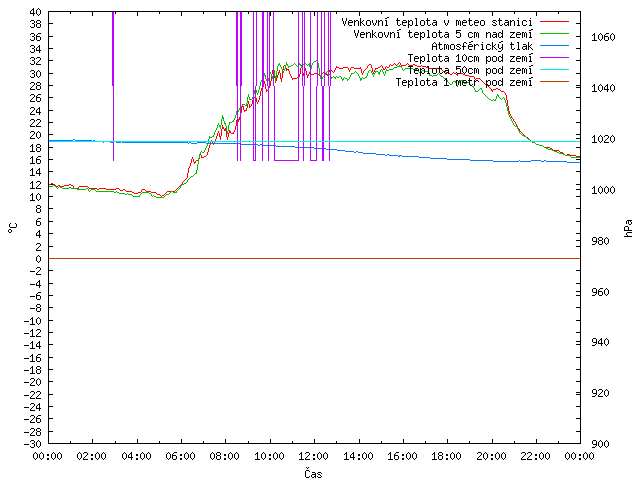
Task: Click the left axis value '10'
Action: (36, 197)
